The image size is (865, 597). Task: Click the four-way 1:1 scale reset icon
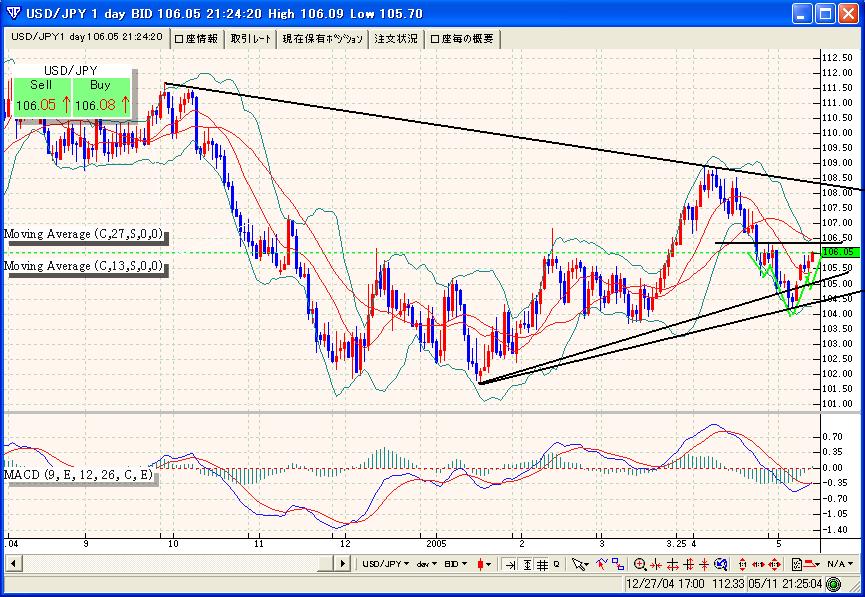click(x=775, y=564)
